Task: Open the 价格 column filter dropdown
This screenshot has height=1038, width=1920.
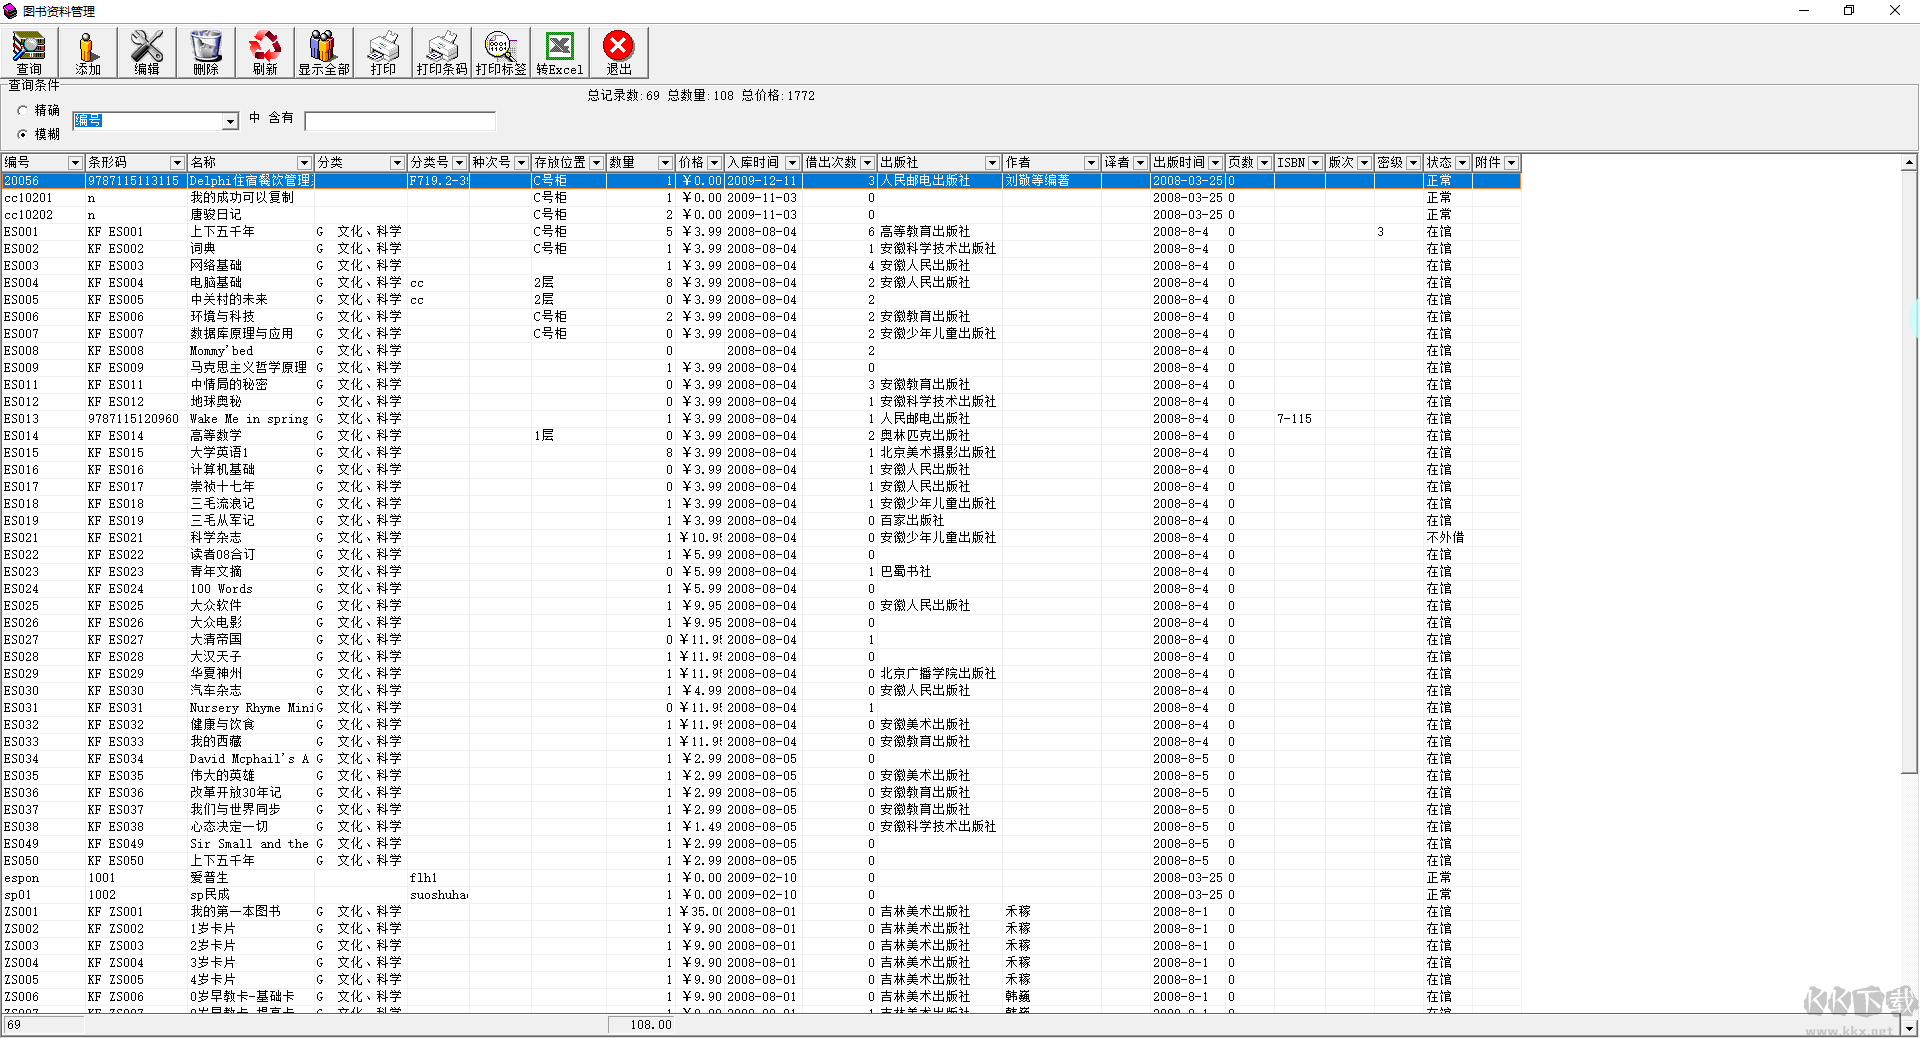Action: [714, 163]
